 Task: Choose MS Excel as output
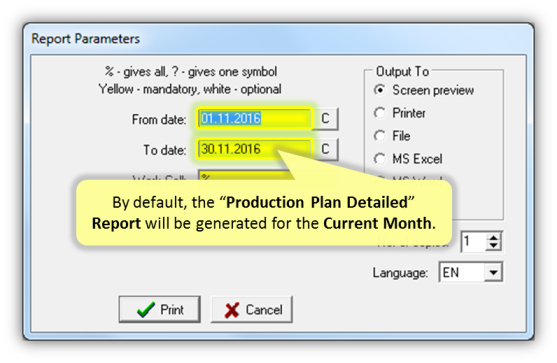point(380,159)
